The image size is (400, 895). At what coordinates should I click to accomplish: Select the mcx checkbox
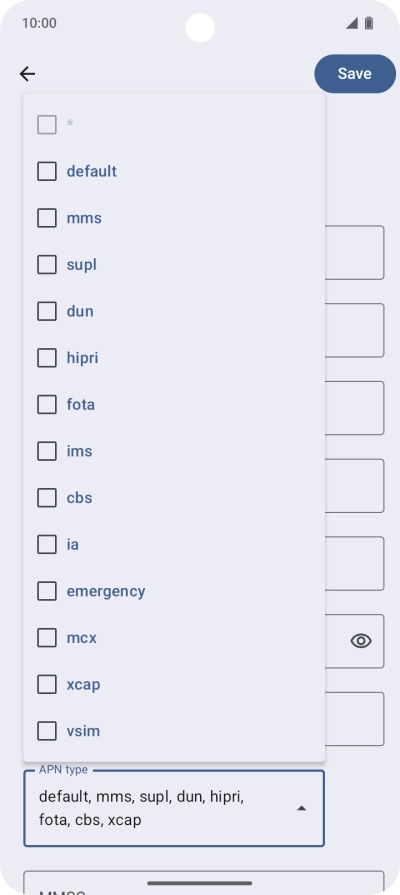[x=47, y=638]
